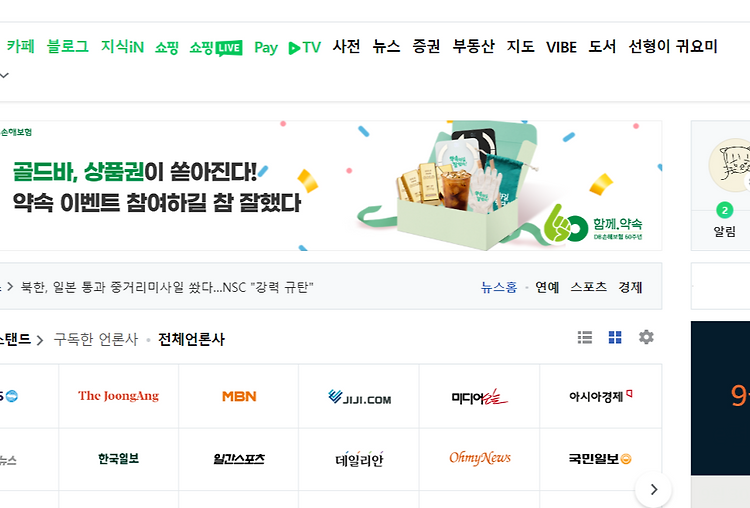Open the OhmyNews press logo

pos(480,458)
